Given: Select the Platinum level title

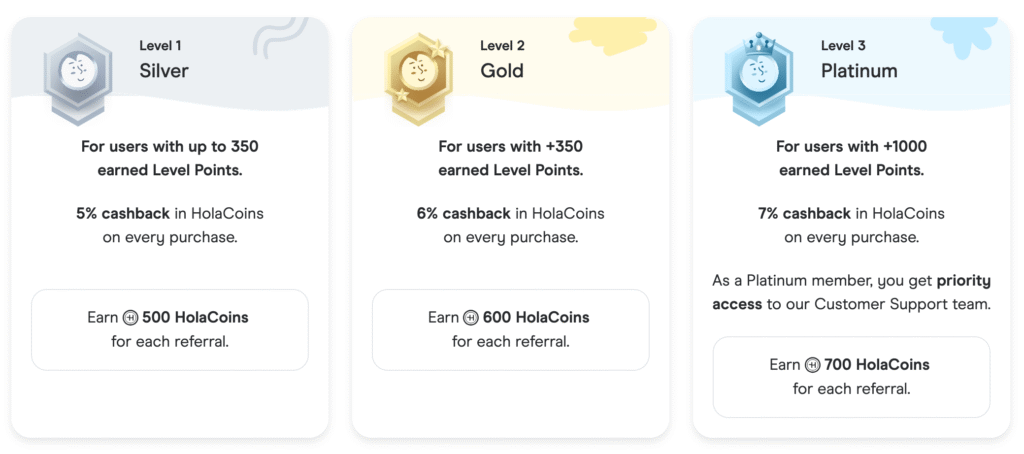Looking at the screenshot, I should (859, 71).
